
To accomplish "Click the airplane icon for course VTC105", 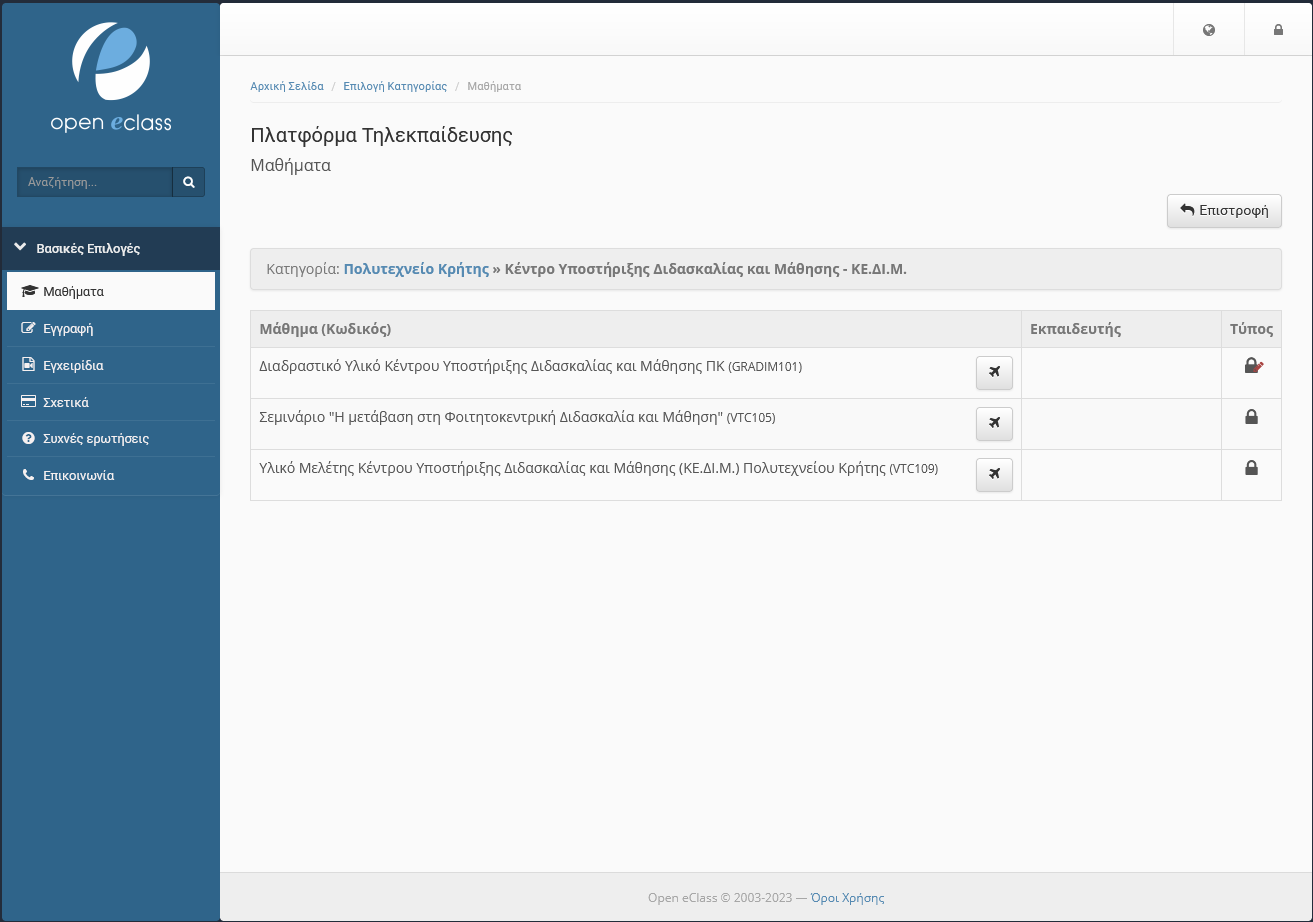I will point(994,424).
